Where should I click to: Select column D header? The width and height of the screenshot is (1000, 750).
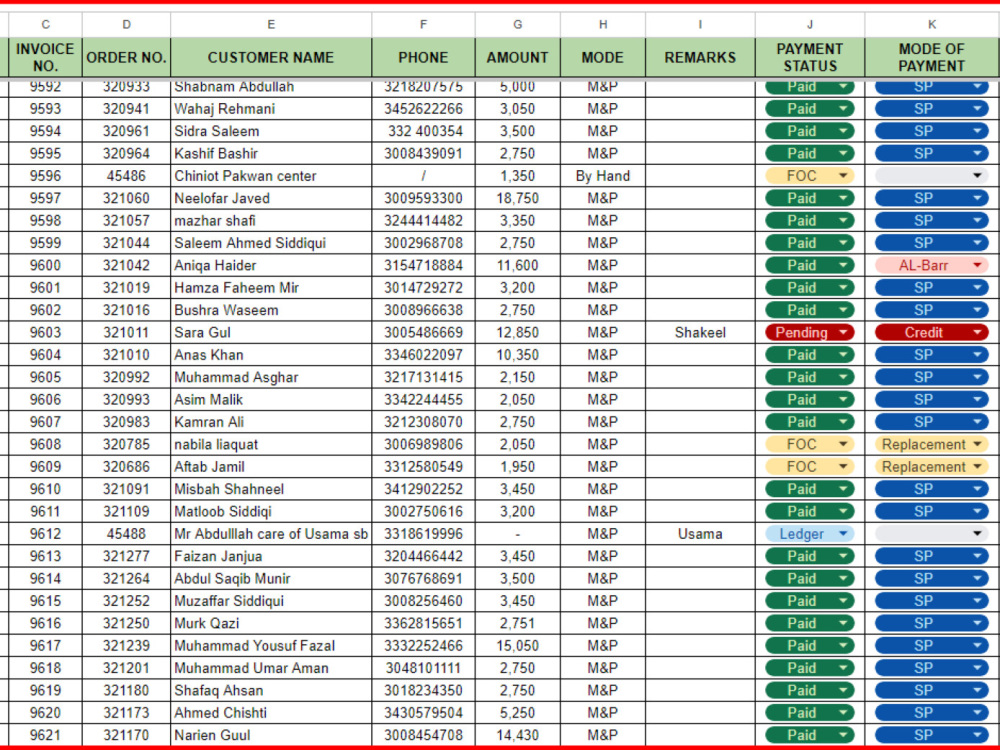[x=126, y=25]
